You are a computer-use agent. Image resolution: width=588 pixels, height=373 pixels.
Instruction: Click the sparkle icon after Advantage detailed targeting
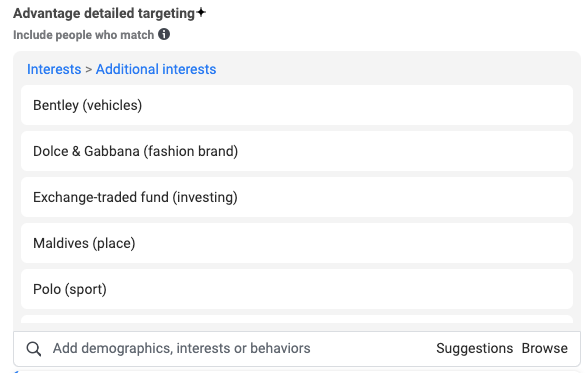201,12
